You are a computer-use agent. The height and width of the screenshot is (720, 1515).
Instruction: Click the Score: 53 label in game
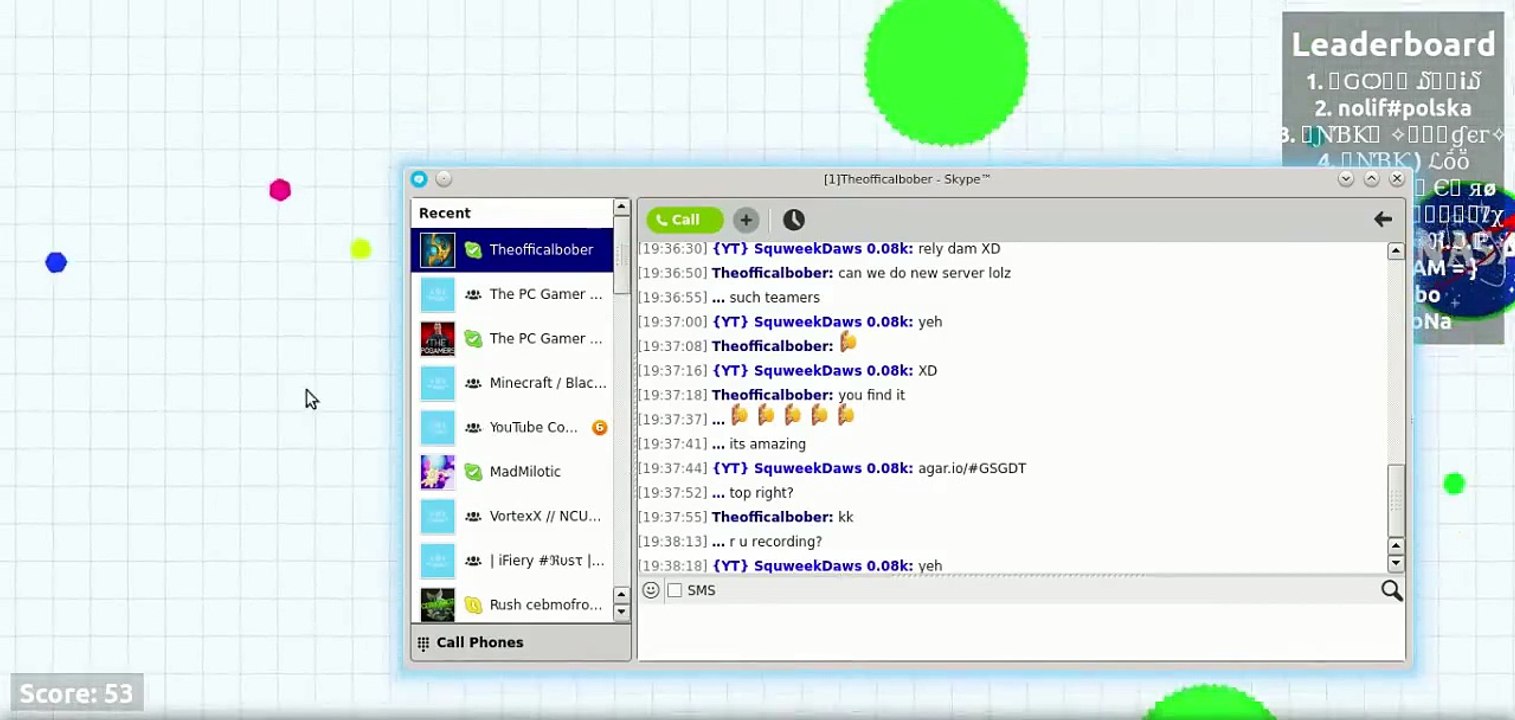[x=76, y=693]
